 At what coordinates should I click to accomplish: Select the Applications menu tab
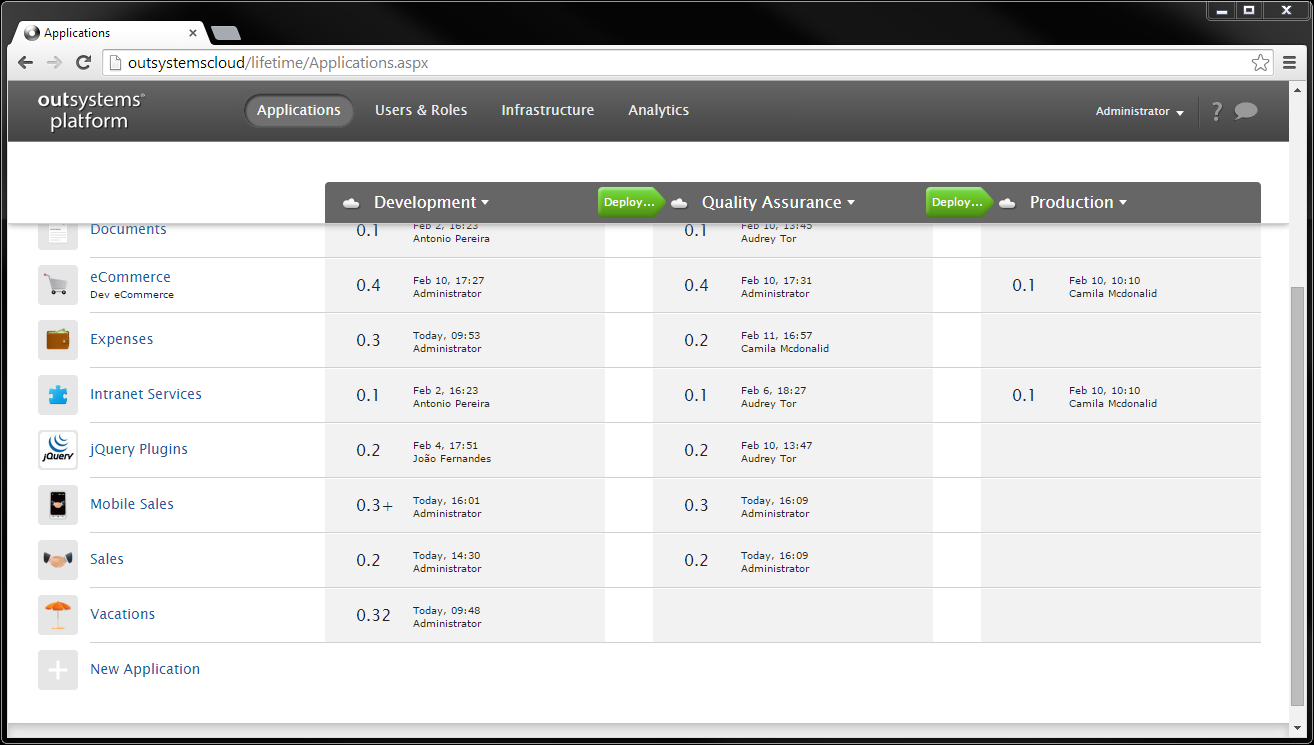299,110
